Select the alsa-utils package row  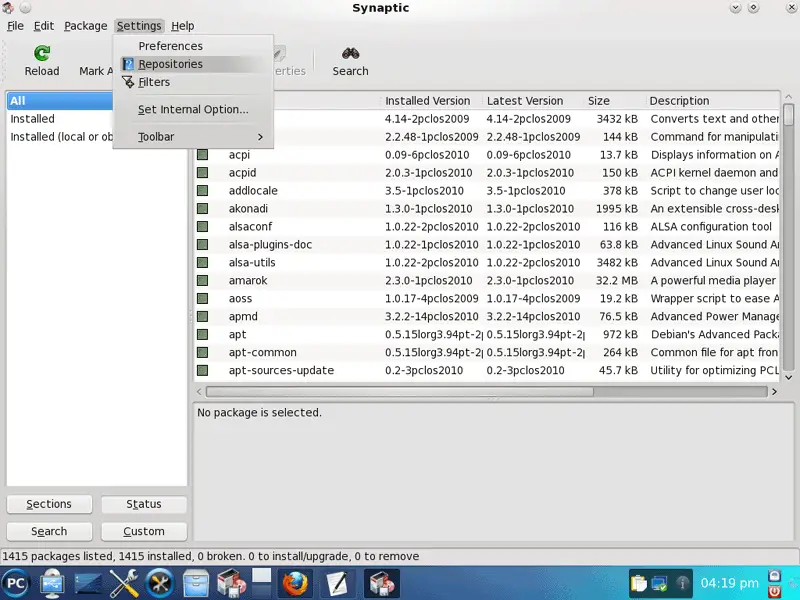coord(487,263)
